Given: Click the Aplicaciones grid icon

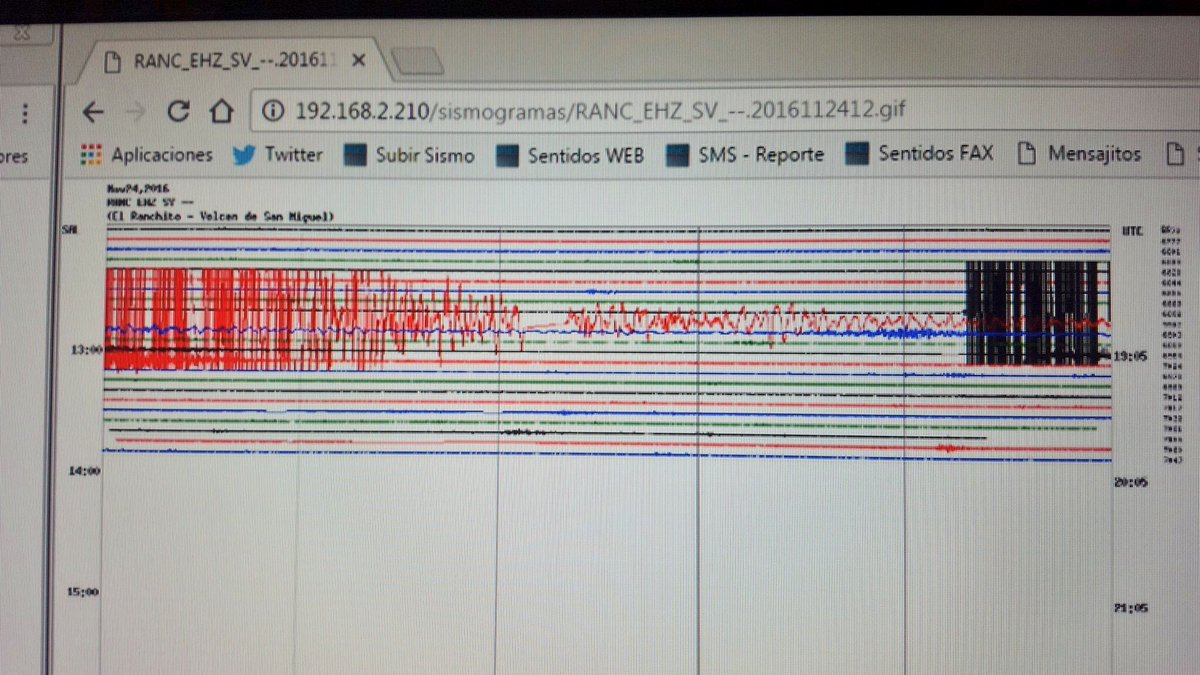Looking at the screenshot, I should point(92,155).
